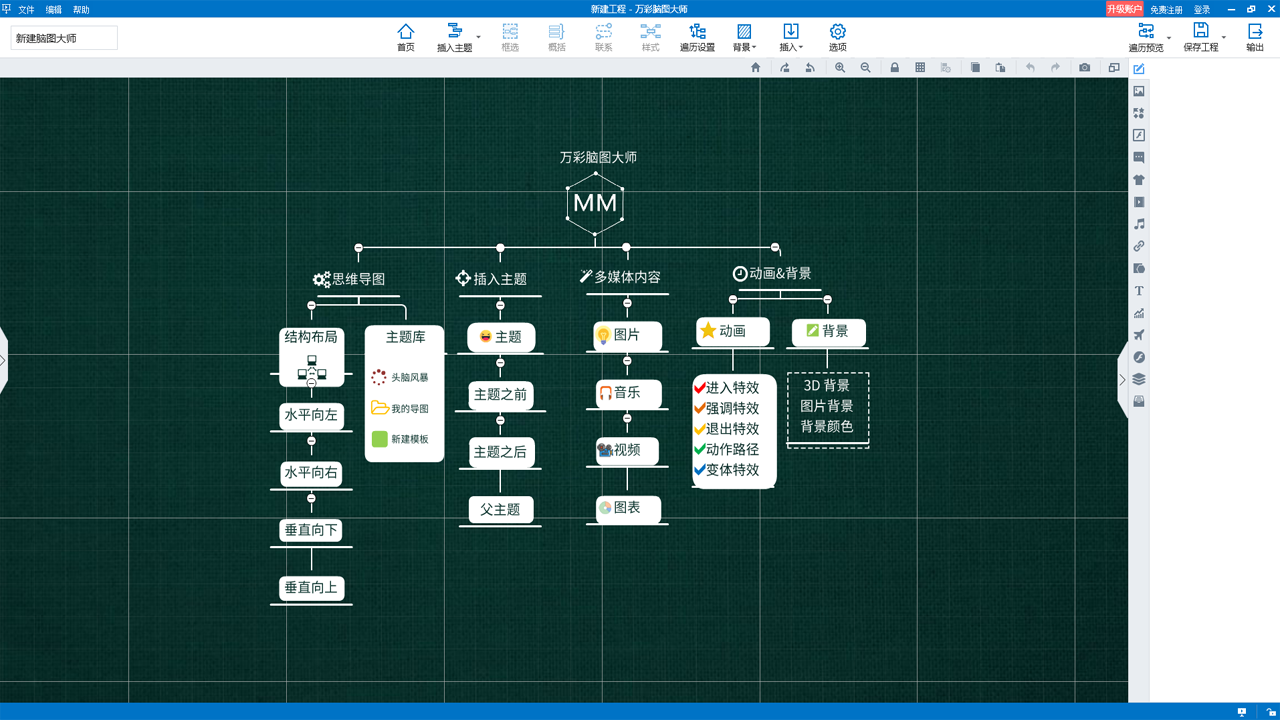The width and height of the screenshot is (1280, 720).
Task: Open the image panel icon in right sidebar
Action: (x=1139, y=91)
